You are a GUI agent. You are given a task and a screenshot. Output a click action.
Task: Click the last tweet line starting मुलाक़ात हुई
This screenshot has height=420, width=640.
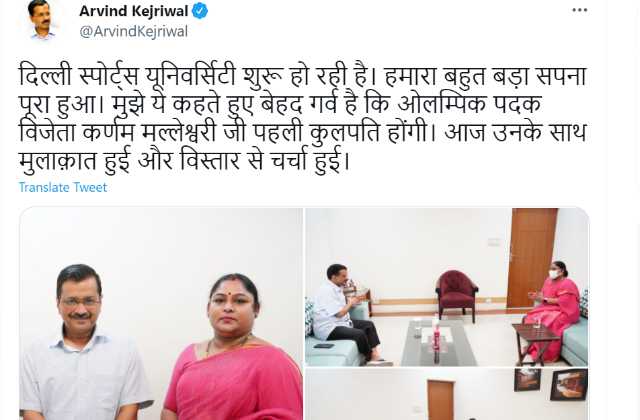[x=184, y=160]
